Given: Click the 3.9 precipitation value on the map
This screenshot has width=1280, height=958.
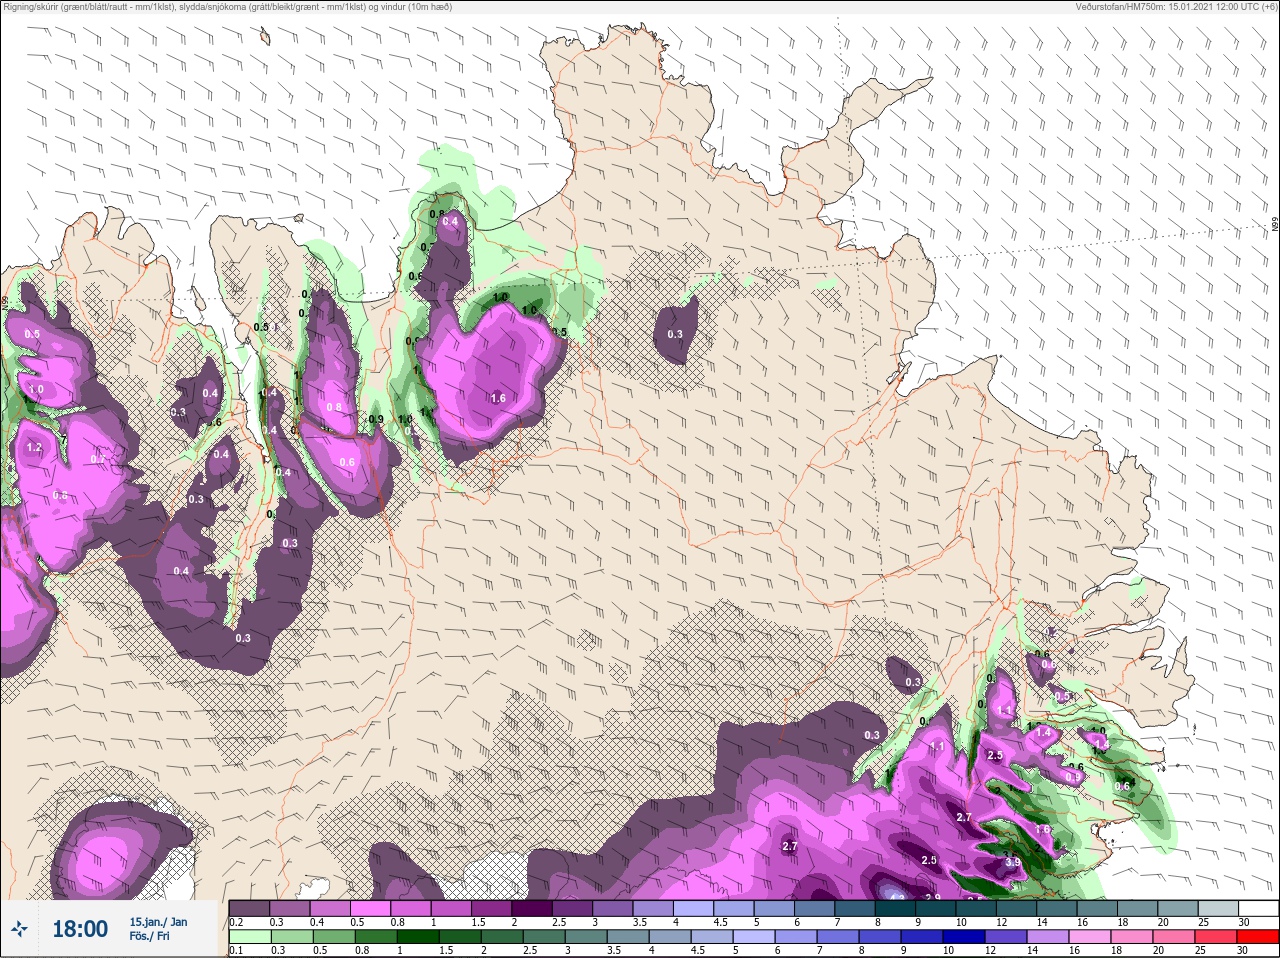Looking at the screenshot, I should [x=1012, y=862].
